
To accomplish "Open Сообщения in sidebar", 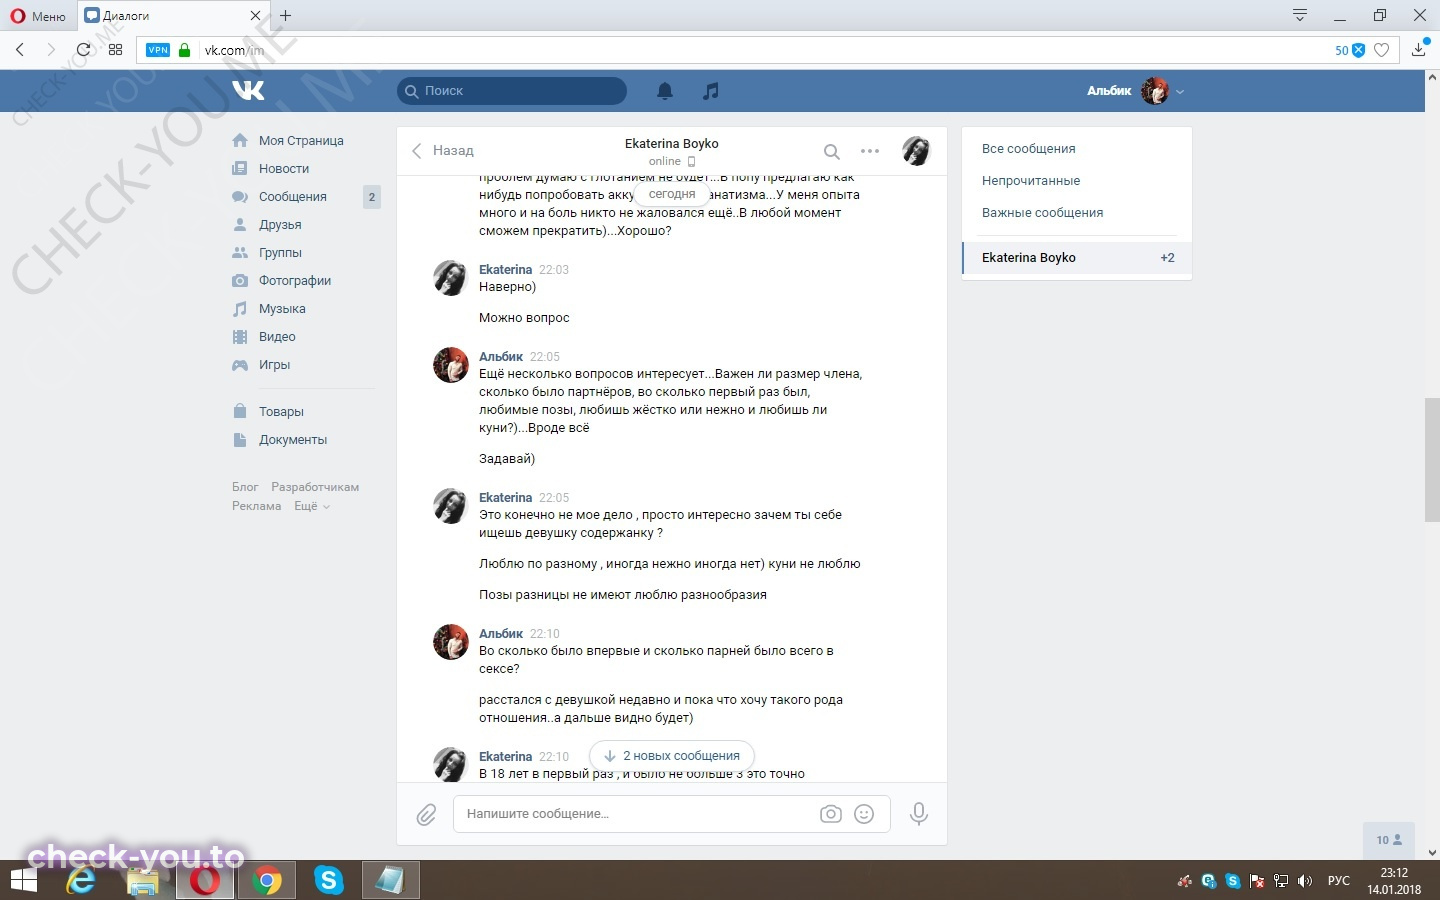I will coord(293,197).
